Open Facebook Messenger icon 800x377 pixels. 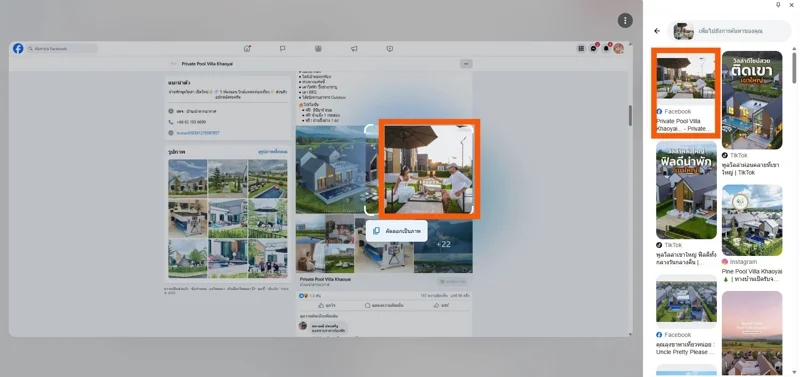(x=593, y=48)
